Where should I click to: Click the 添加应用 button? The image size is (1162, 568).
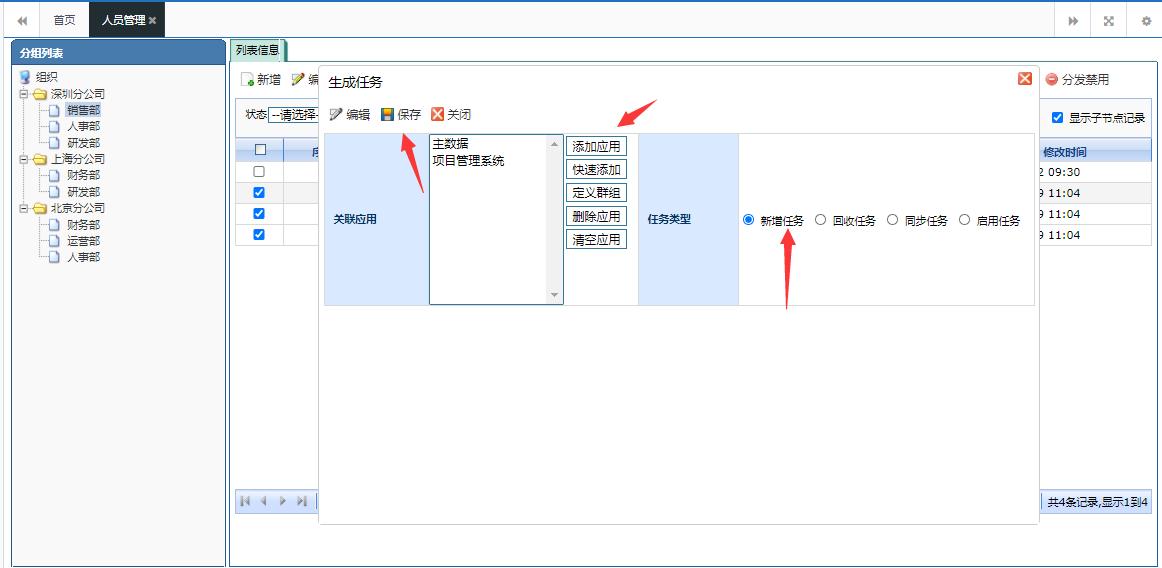(x=597, y=146)
